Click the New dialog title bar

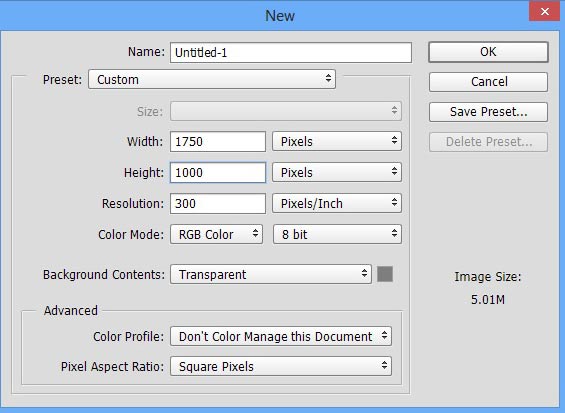point(264,15)
